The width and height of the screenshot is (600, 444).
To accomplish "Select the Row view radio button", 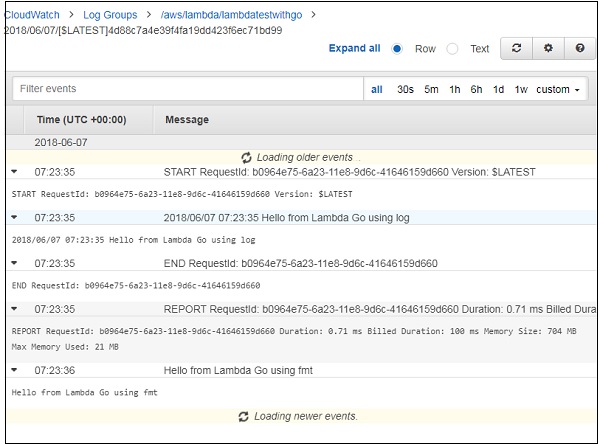I will 397,48.
